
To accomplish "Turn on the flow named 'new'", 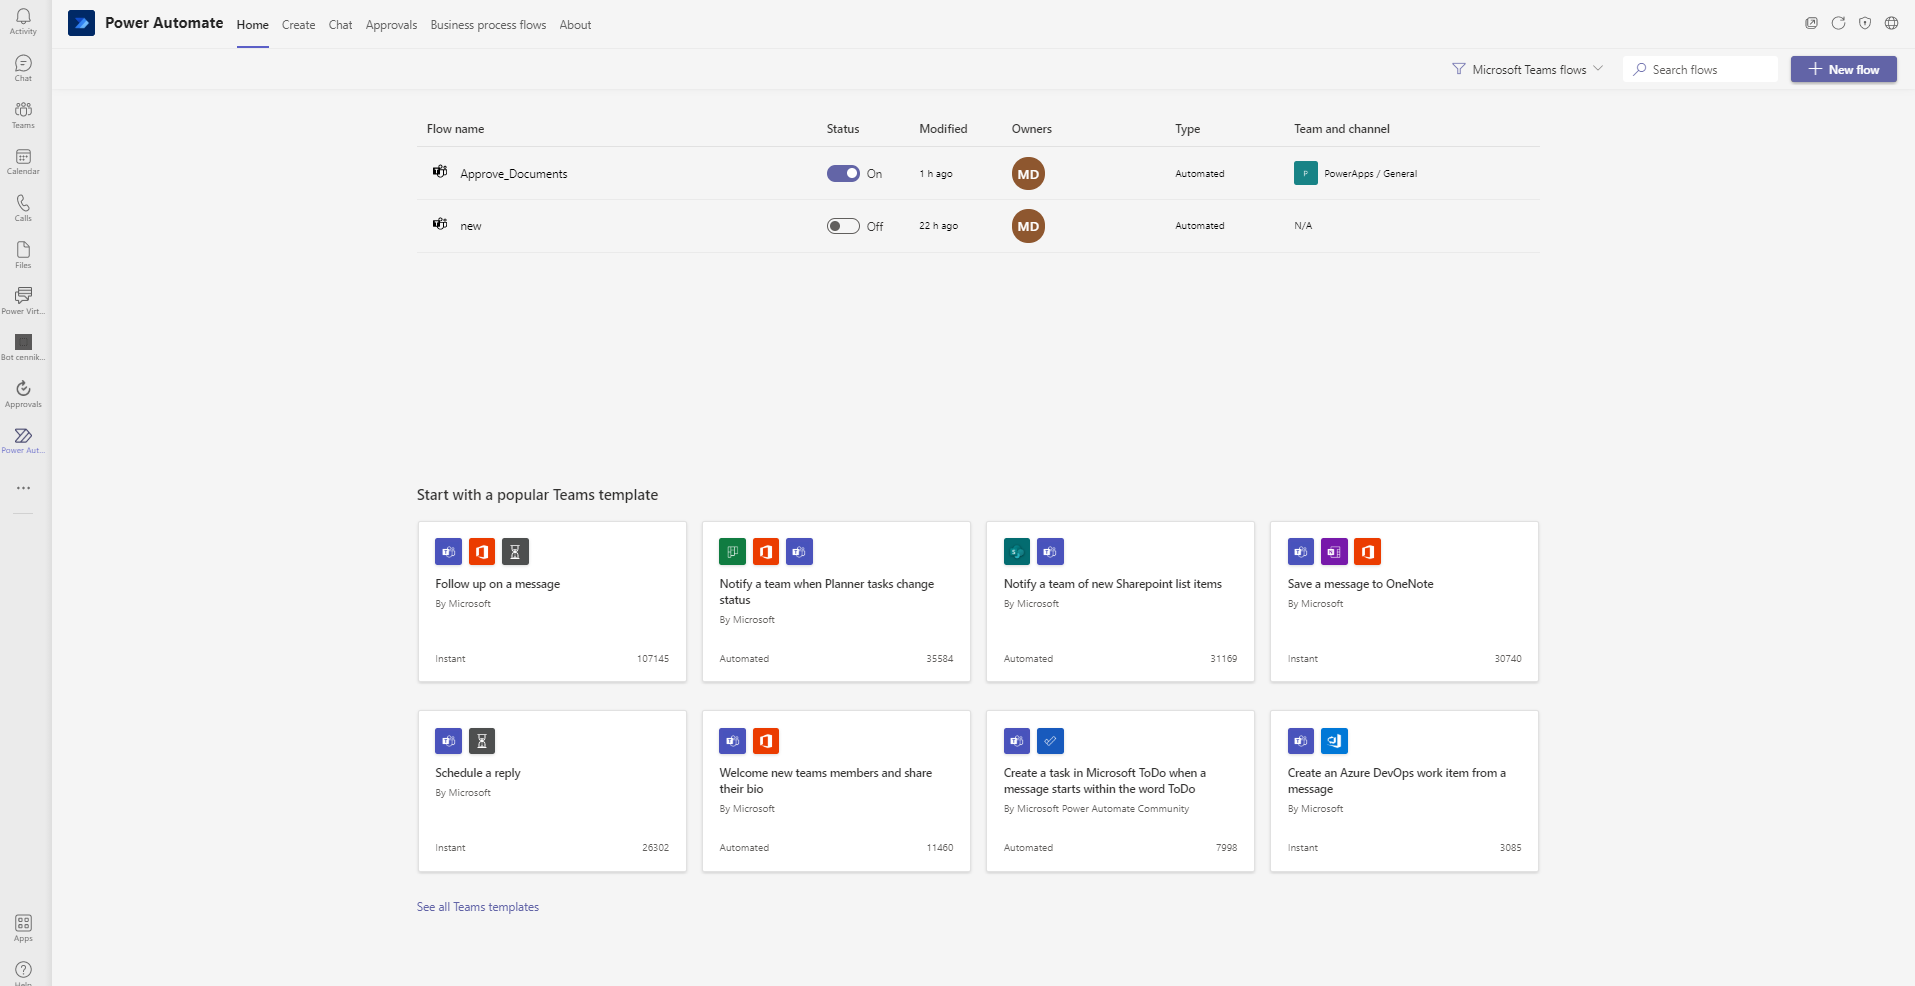I will click(842, 226).
